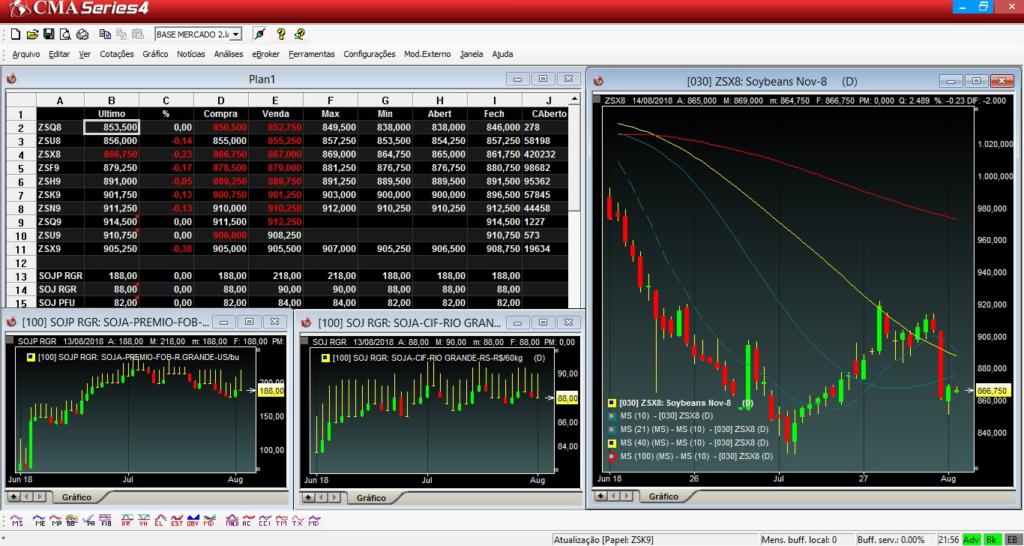Toggle MS (100) red legend marker
This screenshot has height=546, width=1024.
611,455
